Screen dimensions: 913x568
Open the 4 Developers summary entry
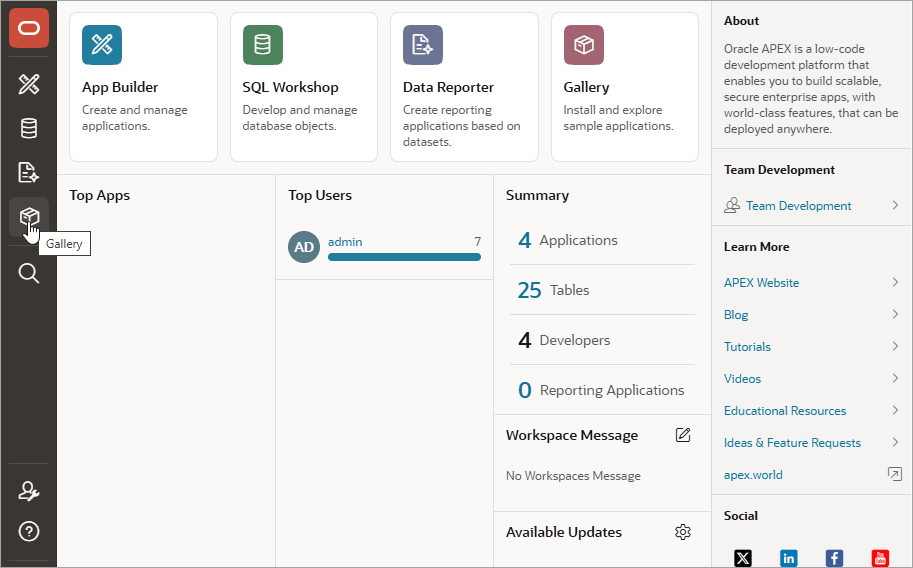[564, 340]
